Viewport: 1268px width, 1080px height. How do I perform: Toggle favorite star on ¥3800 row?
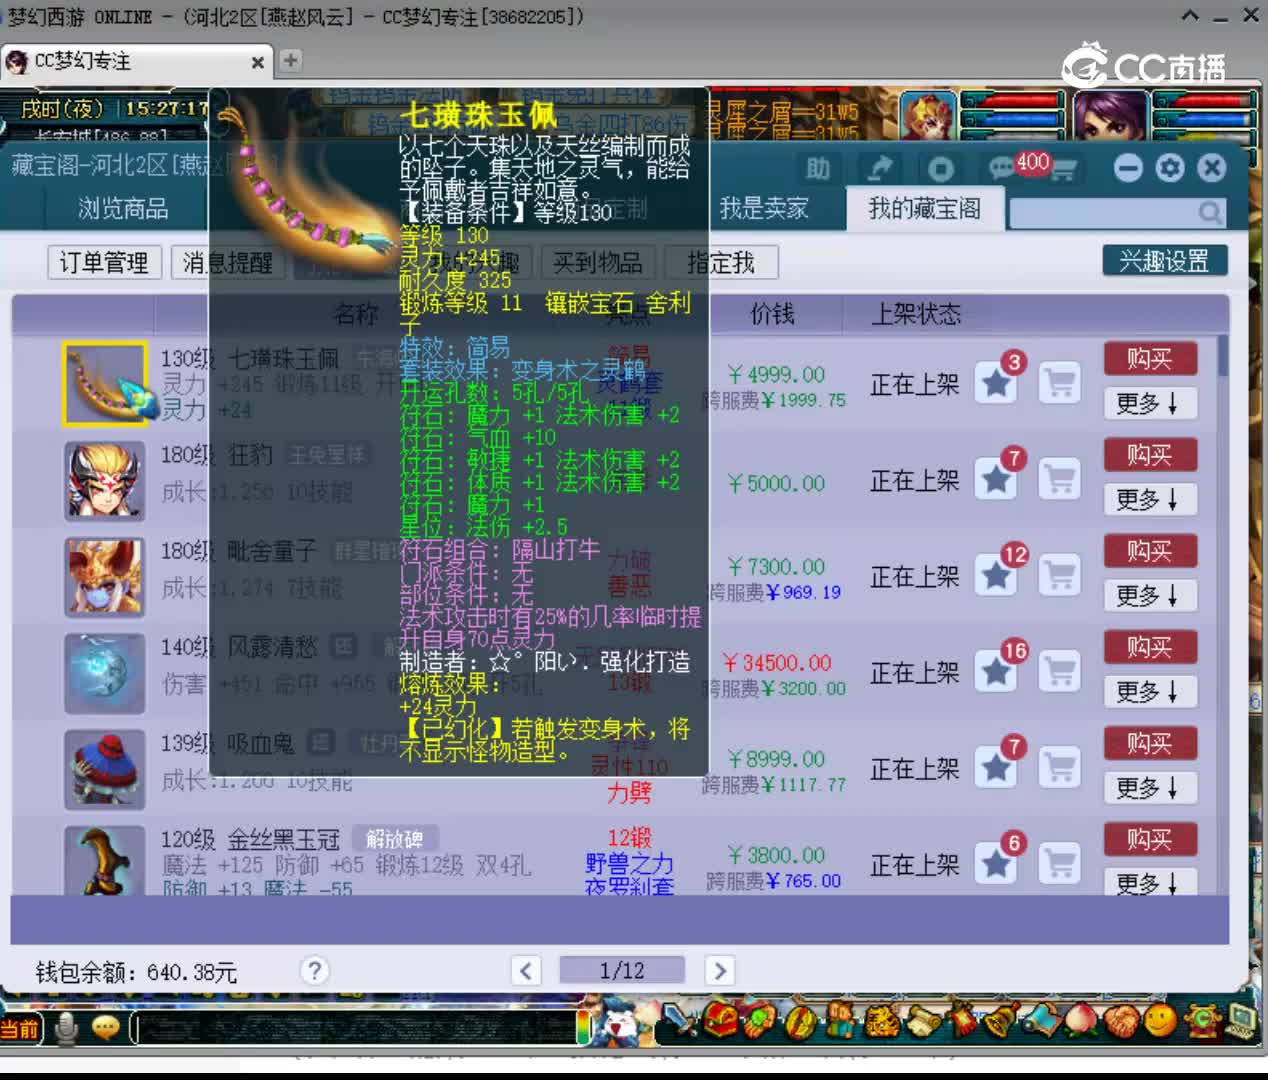(997, 863)
